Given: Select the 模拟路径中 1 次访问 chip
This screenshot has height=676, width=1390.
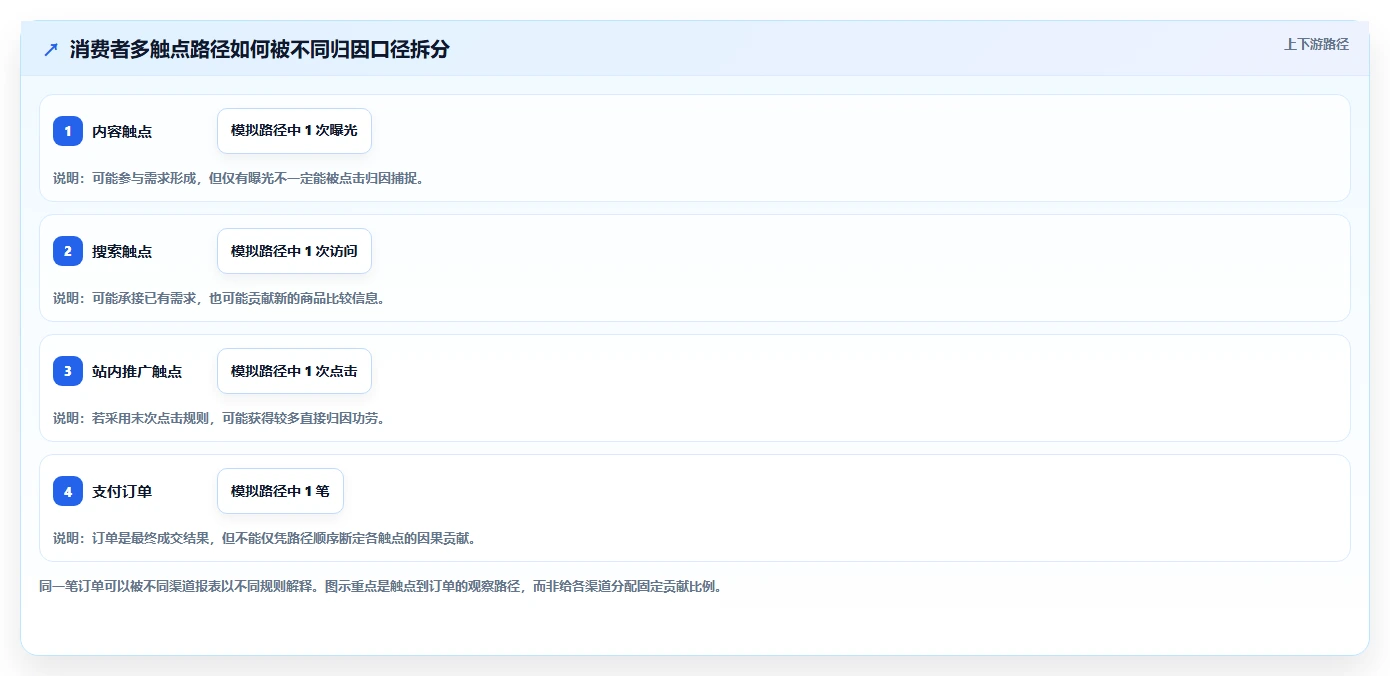Looking at the screenshot, I should [x=294, y=251].
